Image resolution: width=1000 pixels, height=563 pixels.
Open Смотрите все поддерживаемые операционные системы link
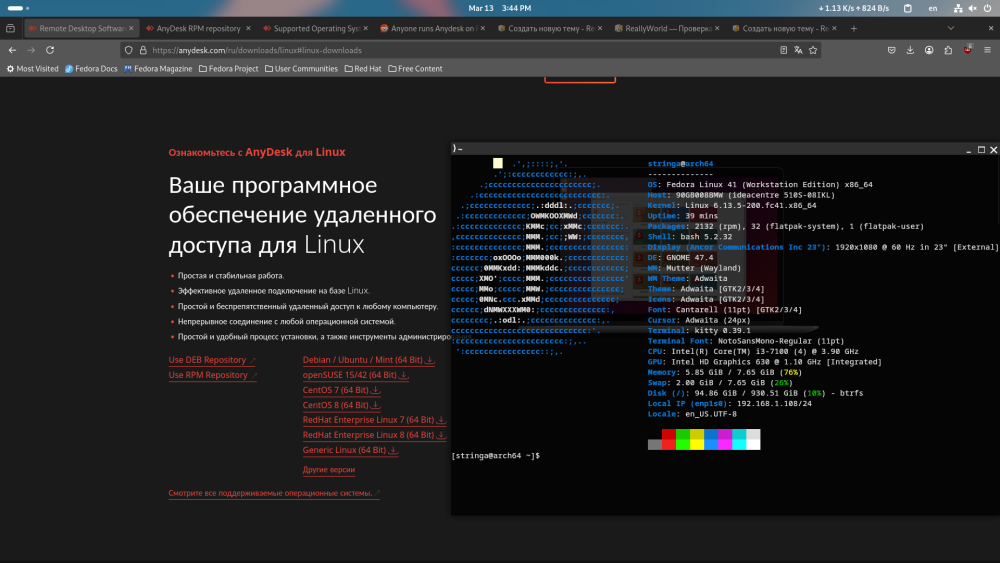274,494
